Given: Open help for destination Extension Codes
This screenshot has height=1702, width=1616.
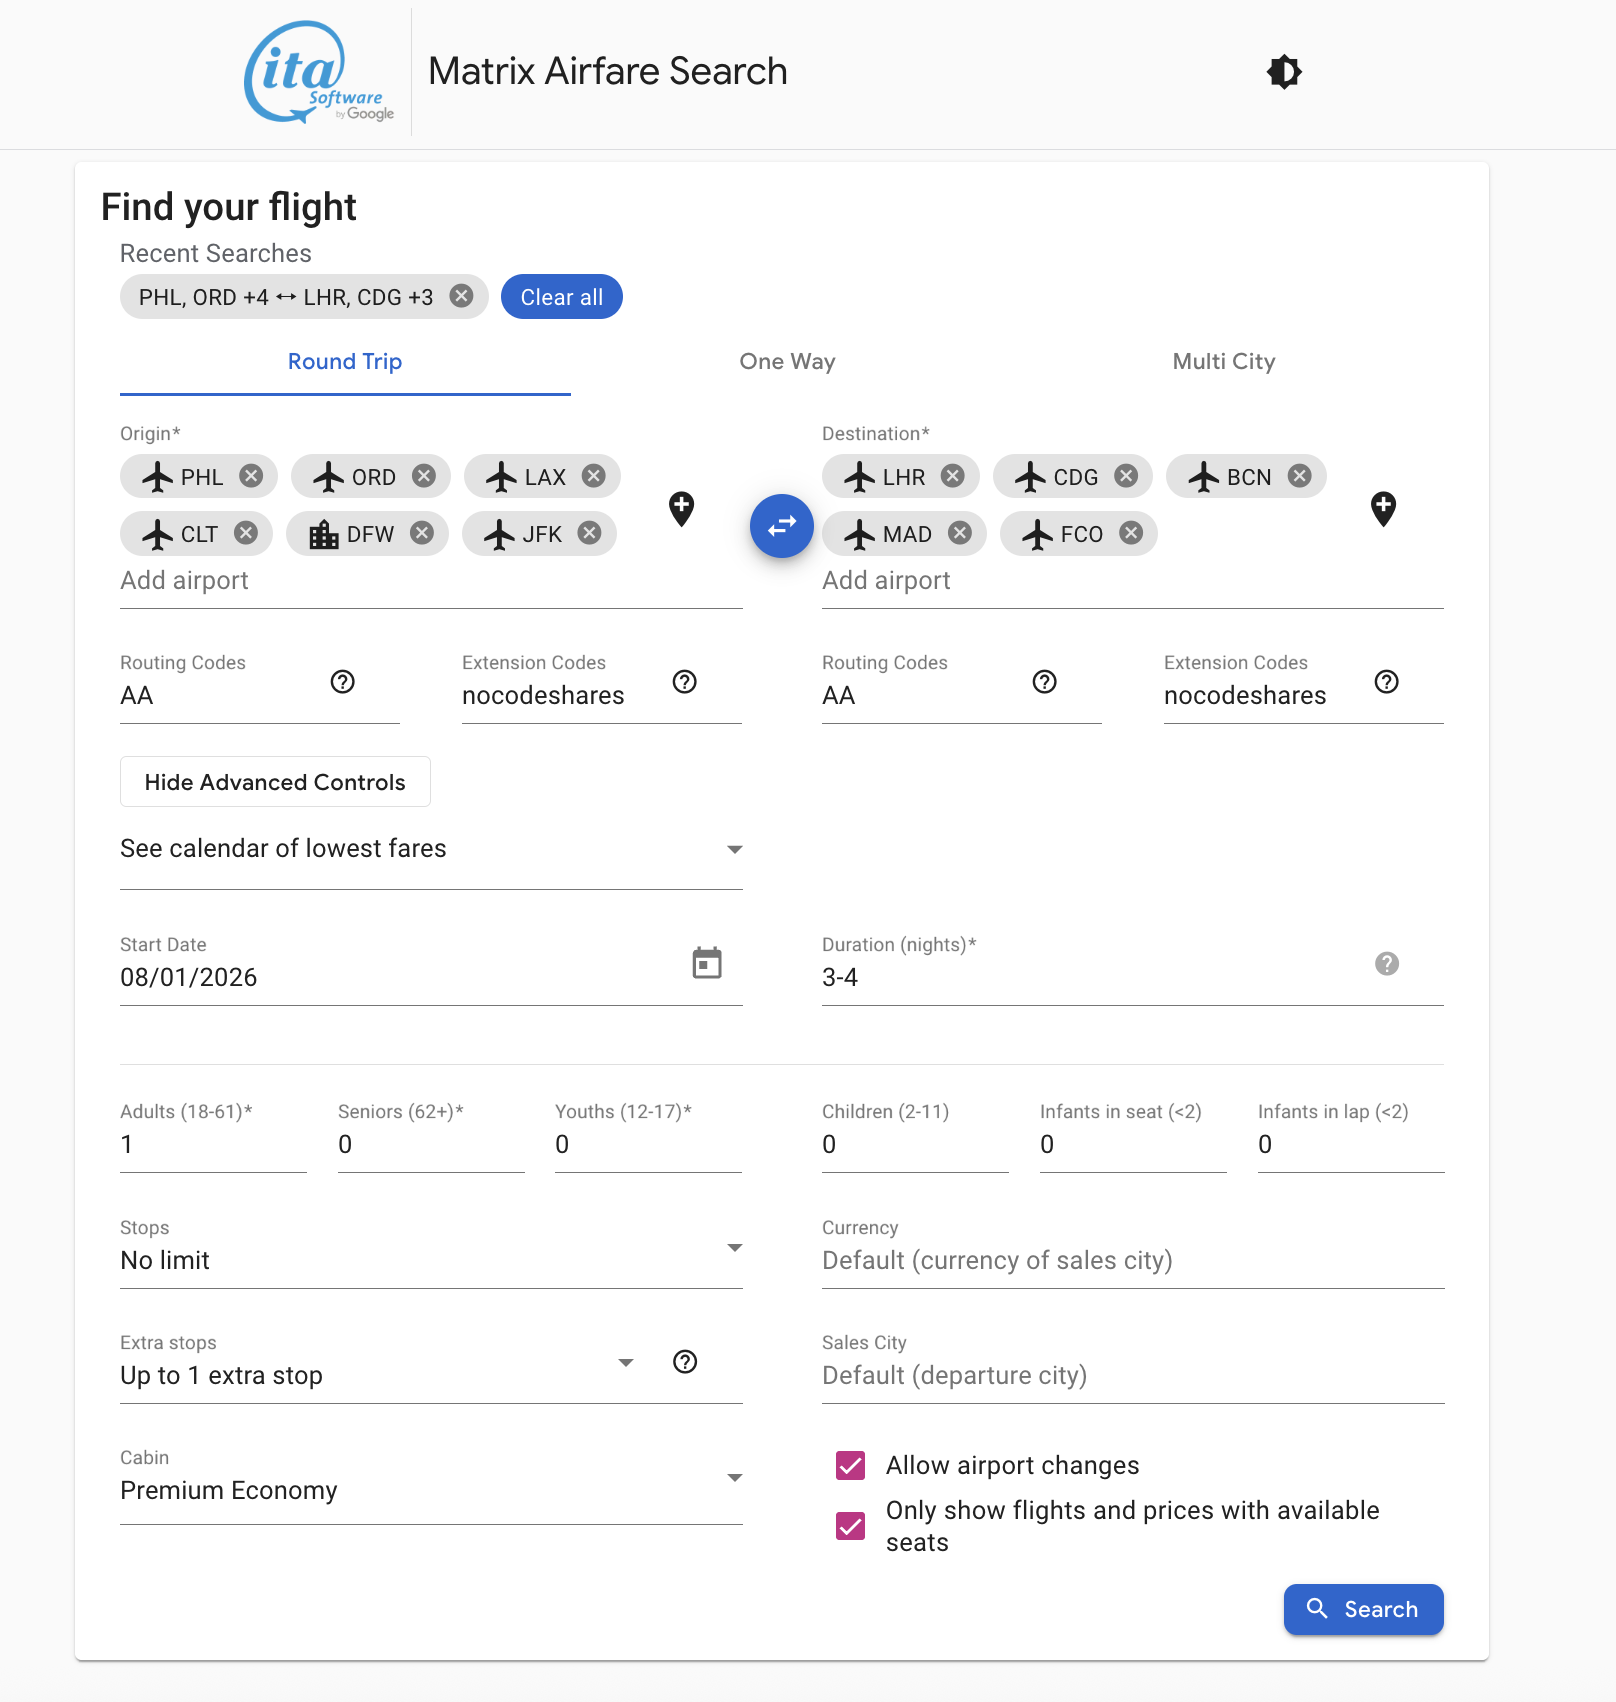Looking at the screenshot, I should 1387,682.
